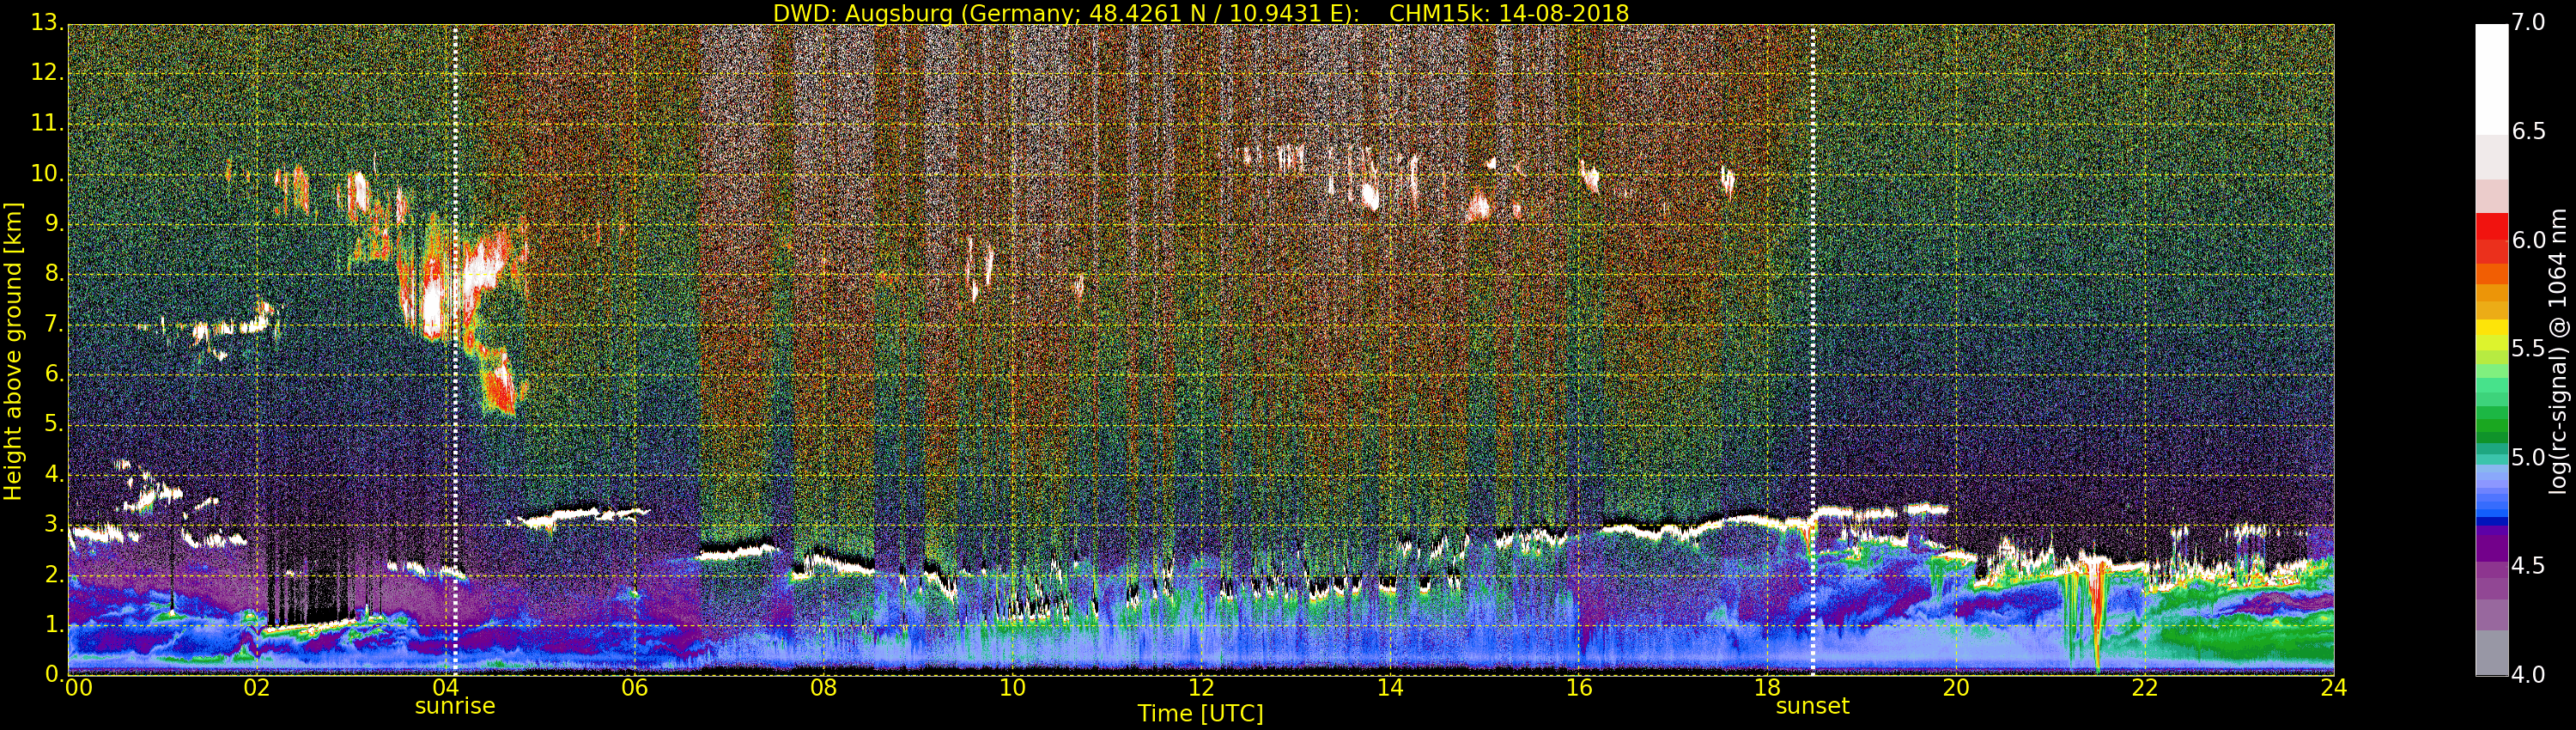2576x730 pixels.
Task: Click the 'Height above ground [km]' axis label
Action: (x=13, y=352)
